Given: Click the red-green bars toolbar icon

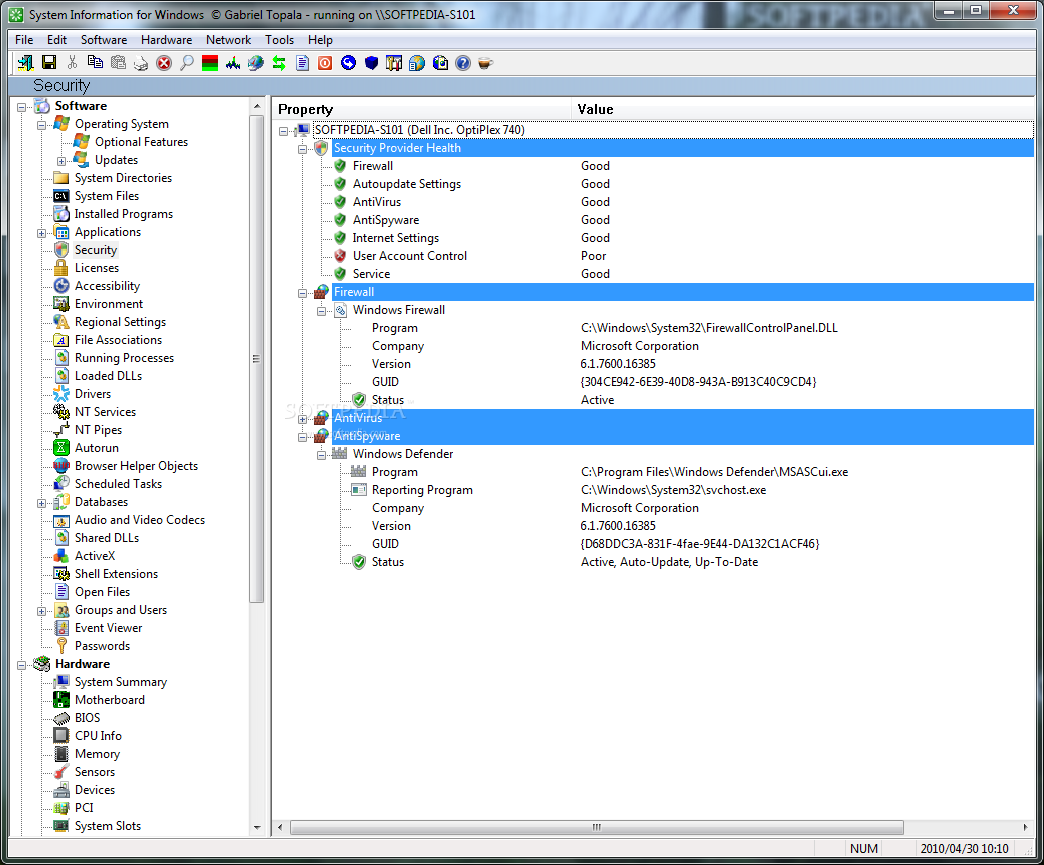Looking at the screenshot, I should [210, 63].
